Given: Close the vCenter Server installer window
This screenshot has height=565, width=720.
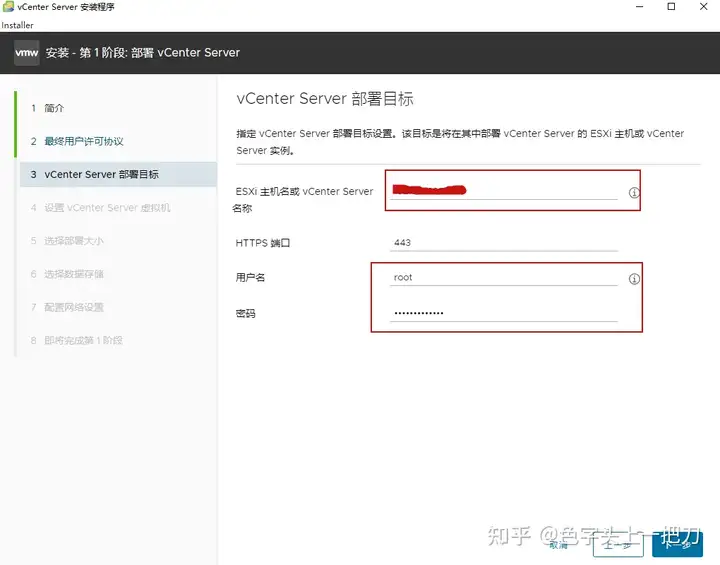Looking at the screenshot, I should tap(703, 6).
